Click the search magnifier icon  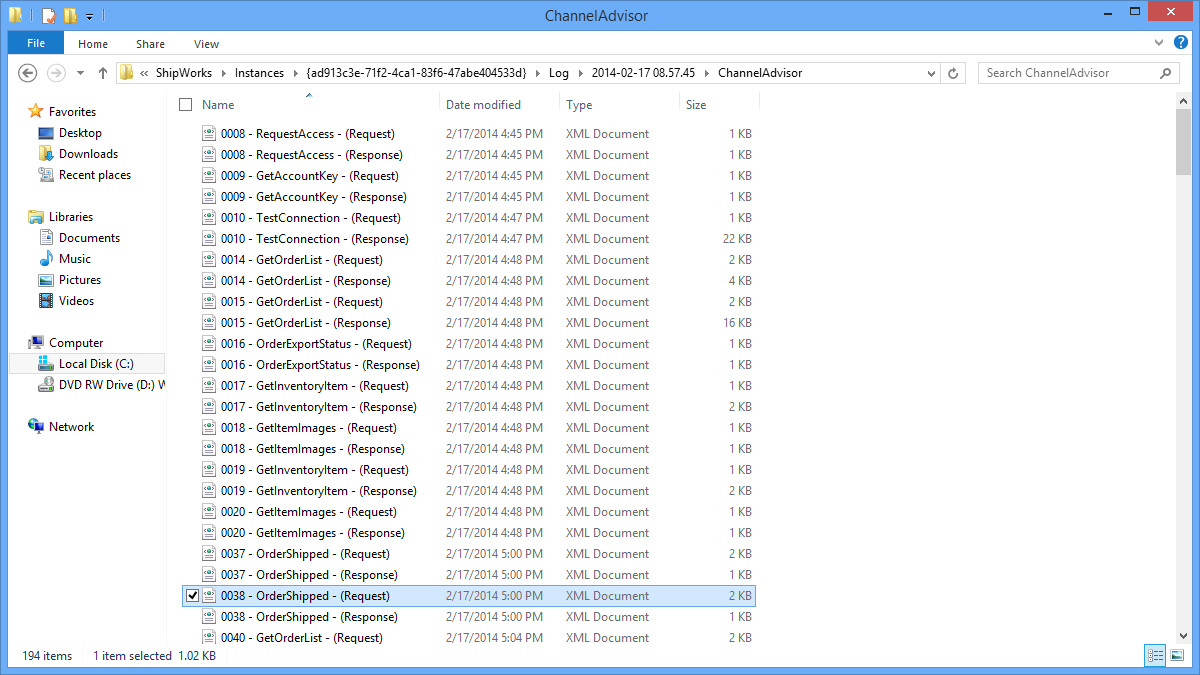1165,73
